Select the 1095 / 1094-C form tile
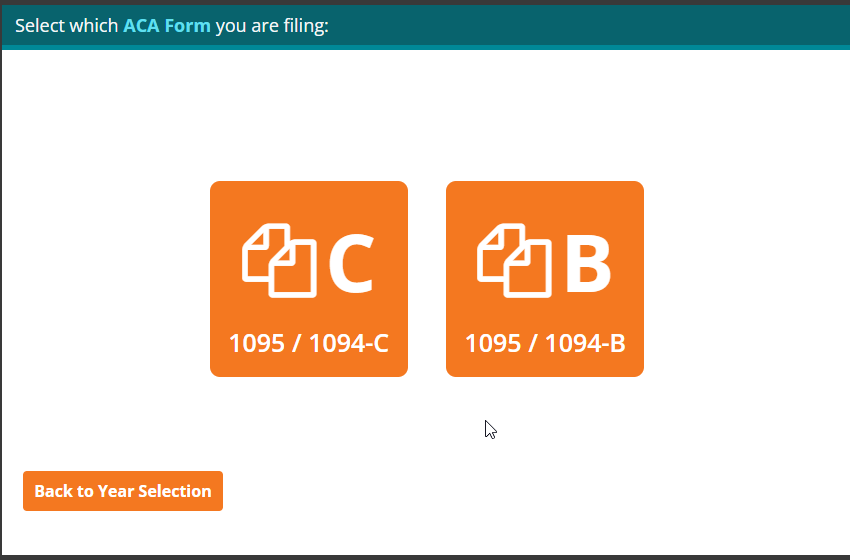850x560 pixels. (x=309, y=279)
